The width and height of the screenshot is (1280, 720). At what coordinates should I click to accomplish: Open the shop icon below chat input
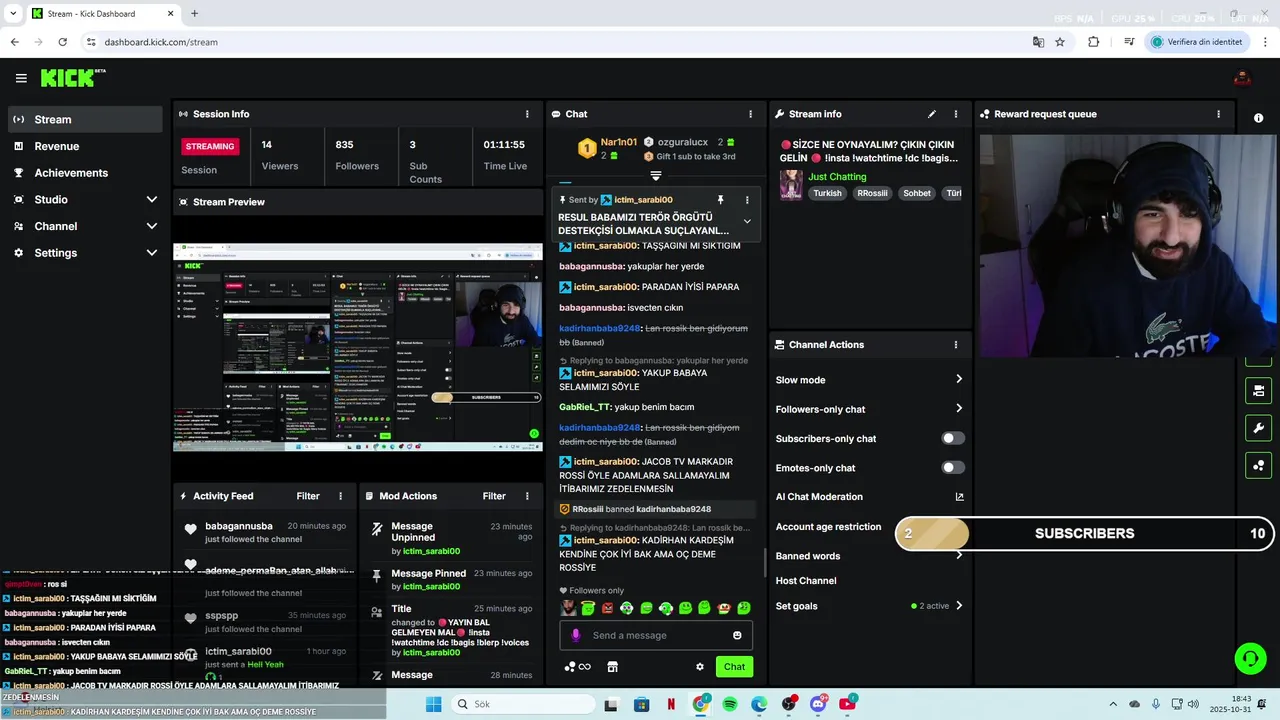(612, 667)
